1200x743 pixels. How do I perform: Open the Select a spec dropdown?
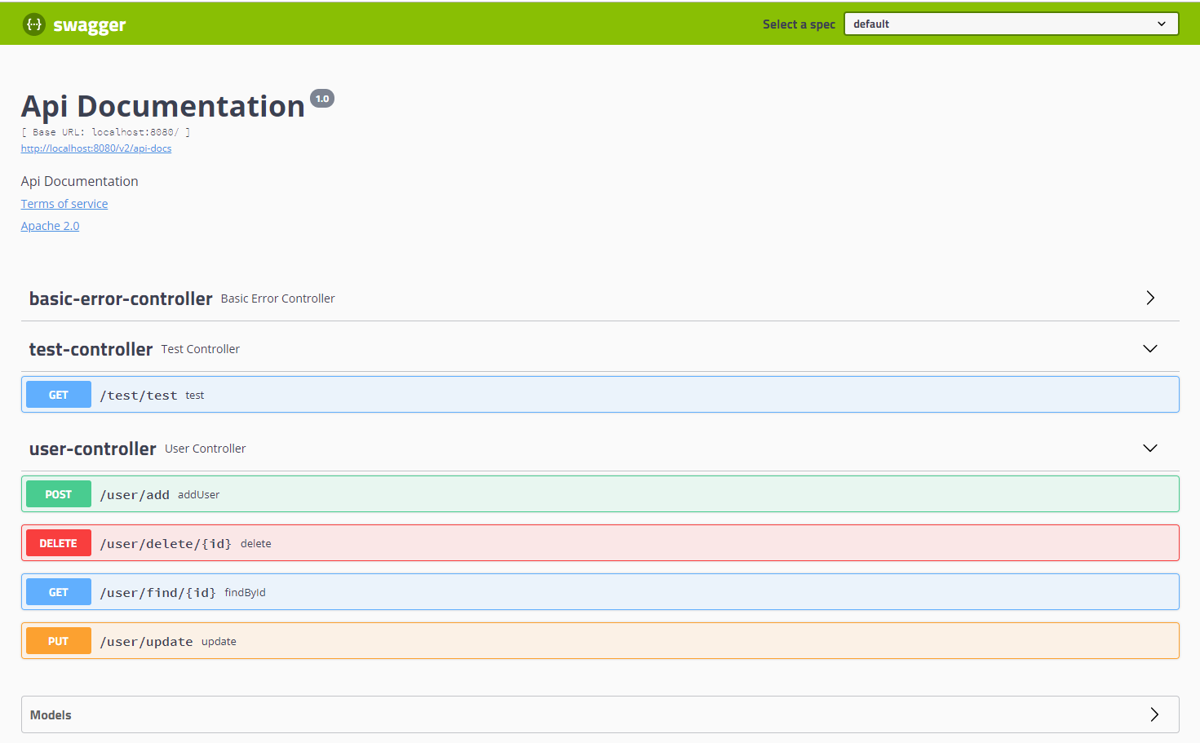[x=1011, y=24]
